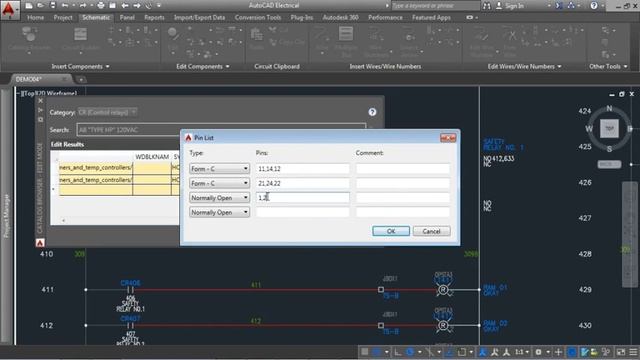Click the Project Manager side palette

point(6,216)
